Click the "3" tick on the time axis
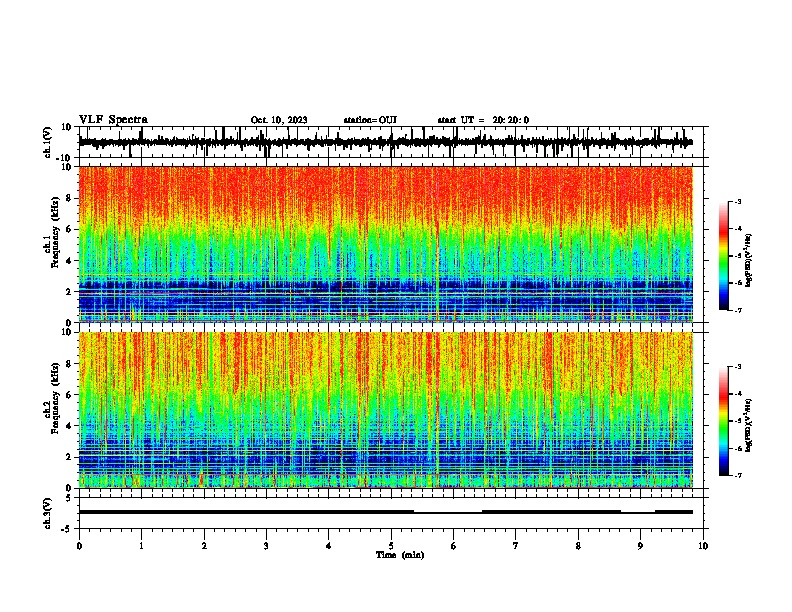Image resolution: width=792 pixels, height=612 pixels. click(266, 546)
